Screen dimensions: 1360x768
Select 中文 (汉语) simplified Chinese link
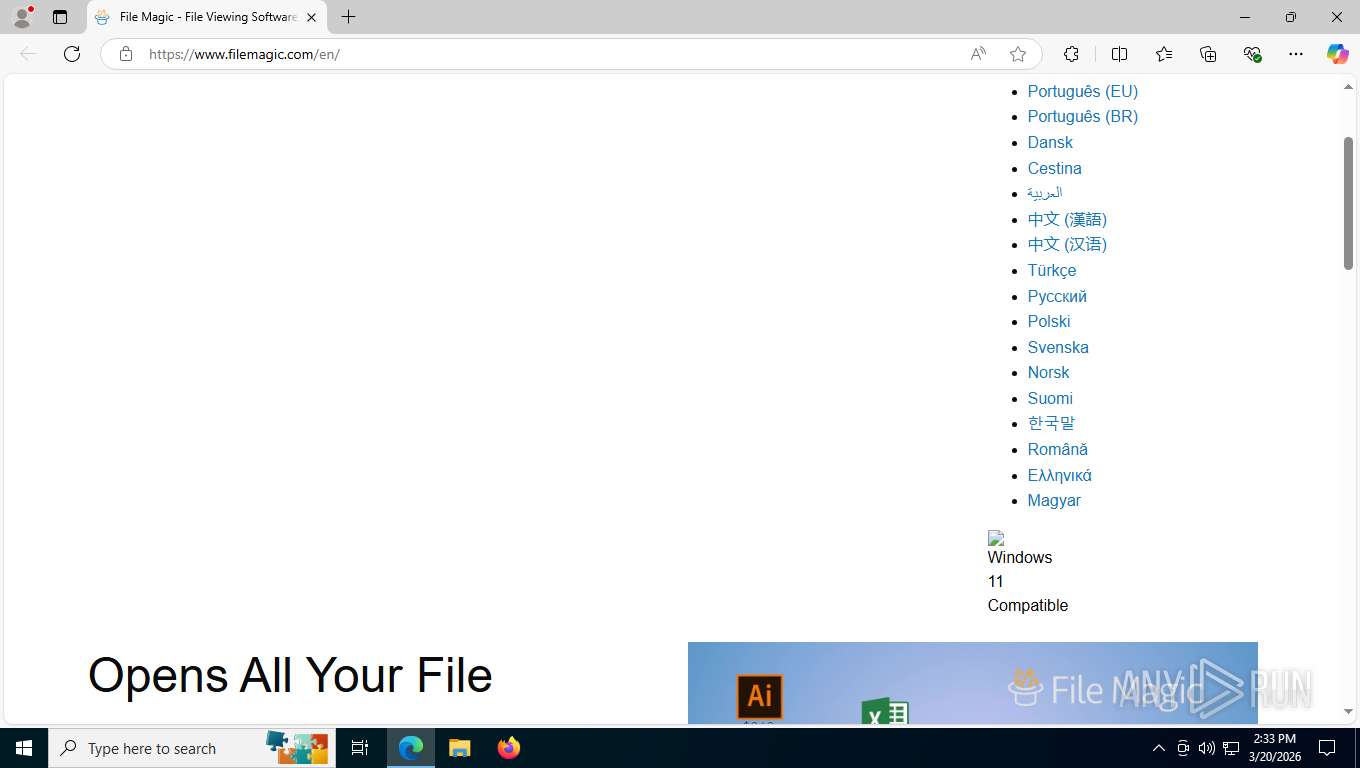[x=1067, y=244]
